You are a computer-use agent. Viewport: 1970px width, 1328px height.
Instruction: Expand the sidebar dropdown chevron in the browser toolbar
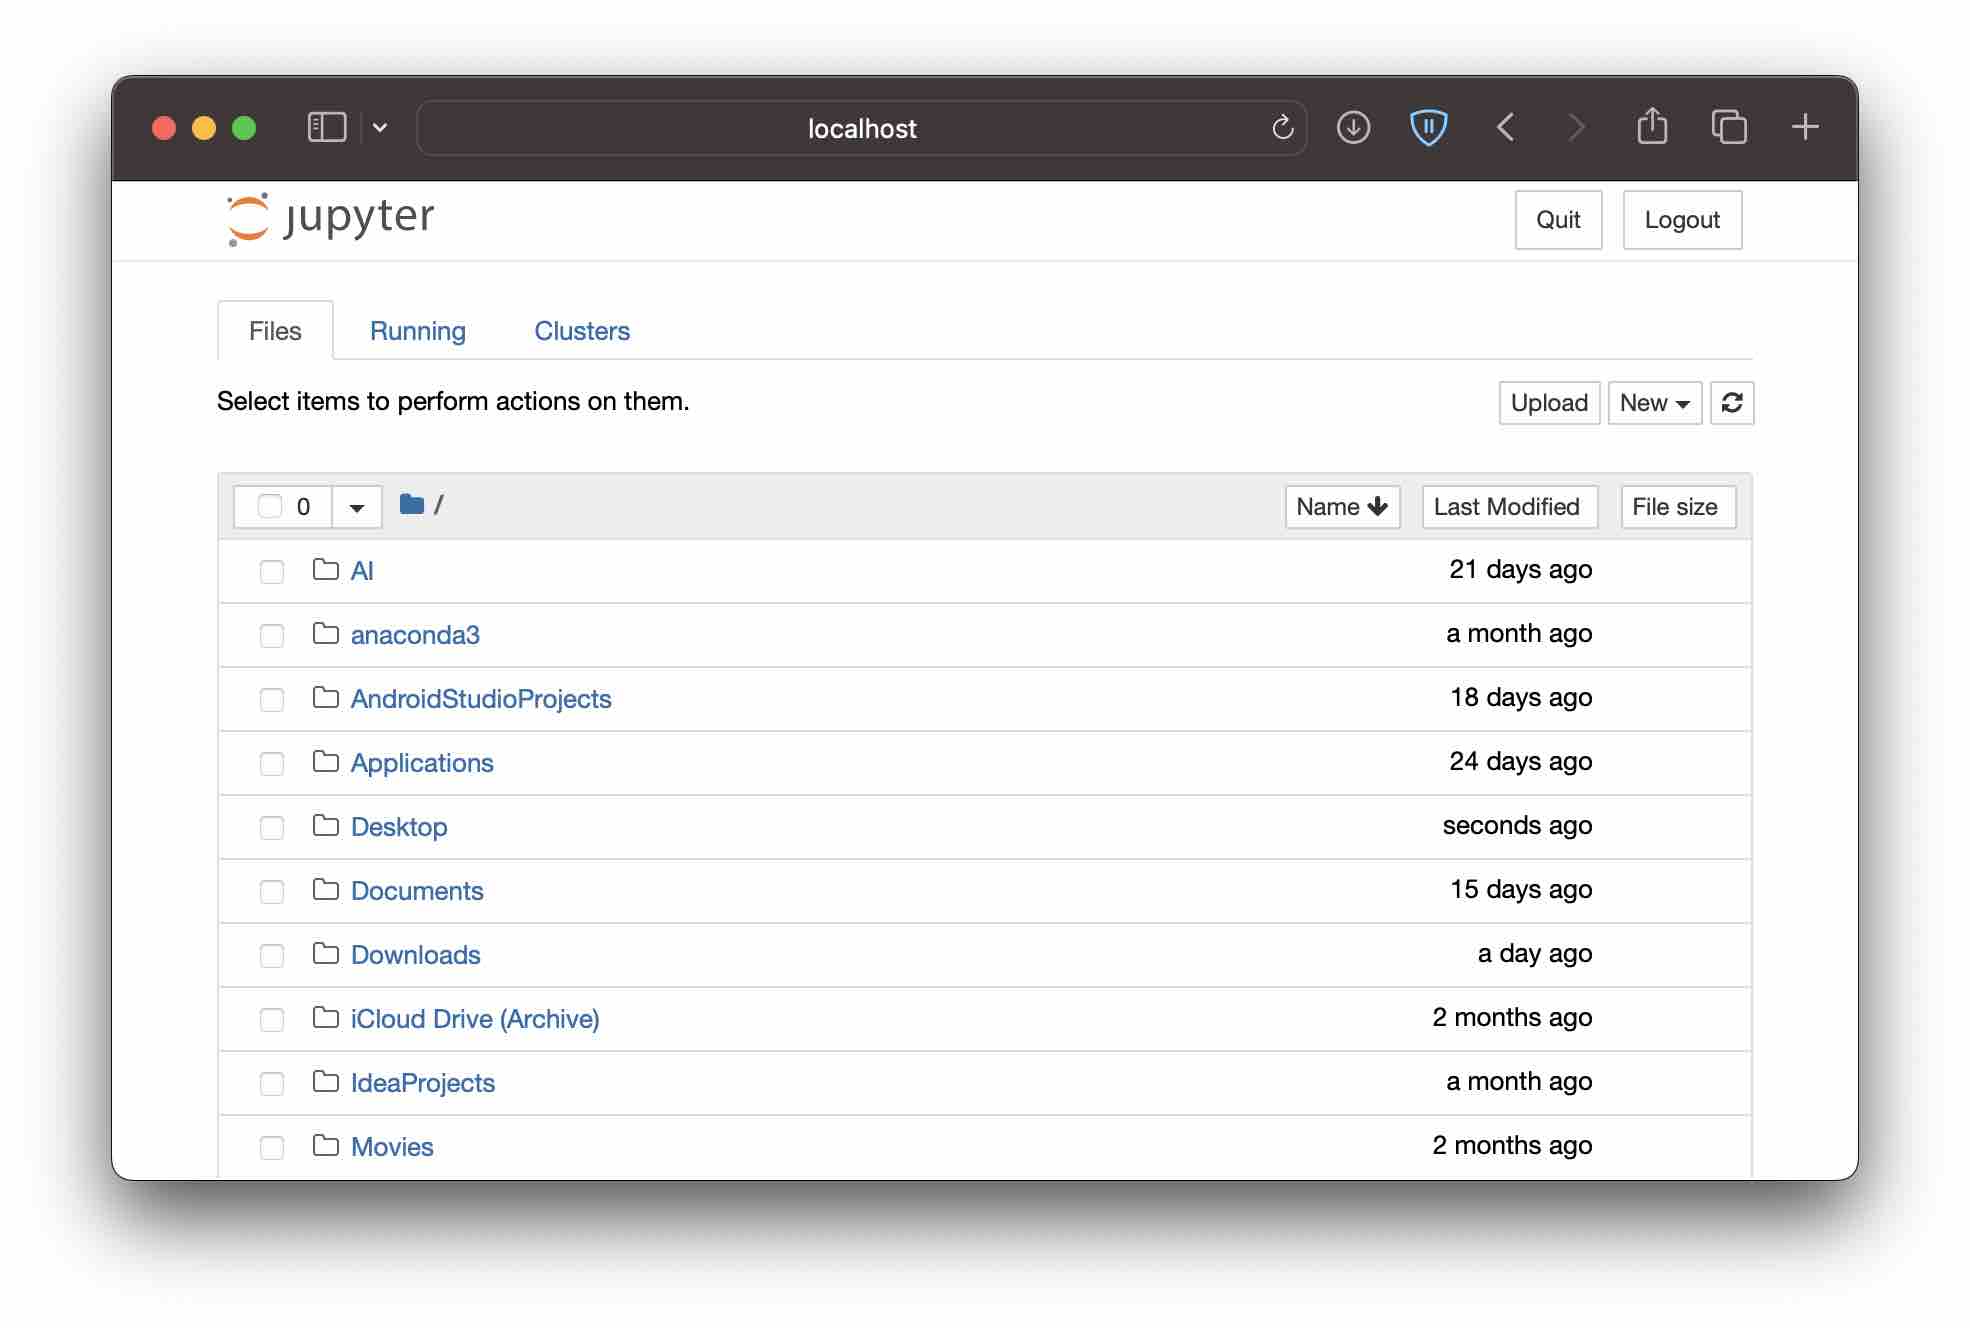380,128
